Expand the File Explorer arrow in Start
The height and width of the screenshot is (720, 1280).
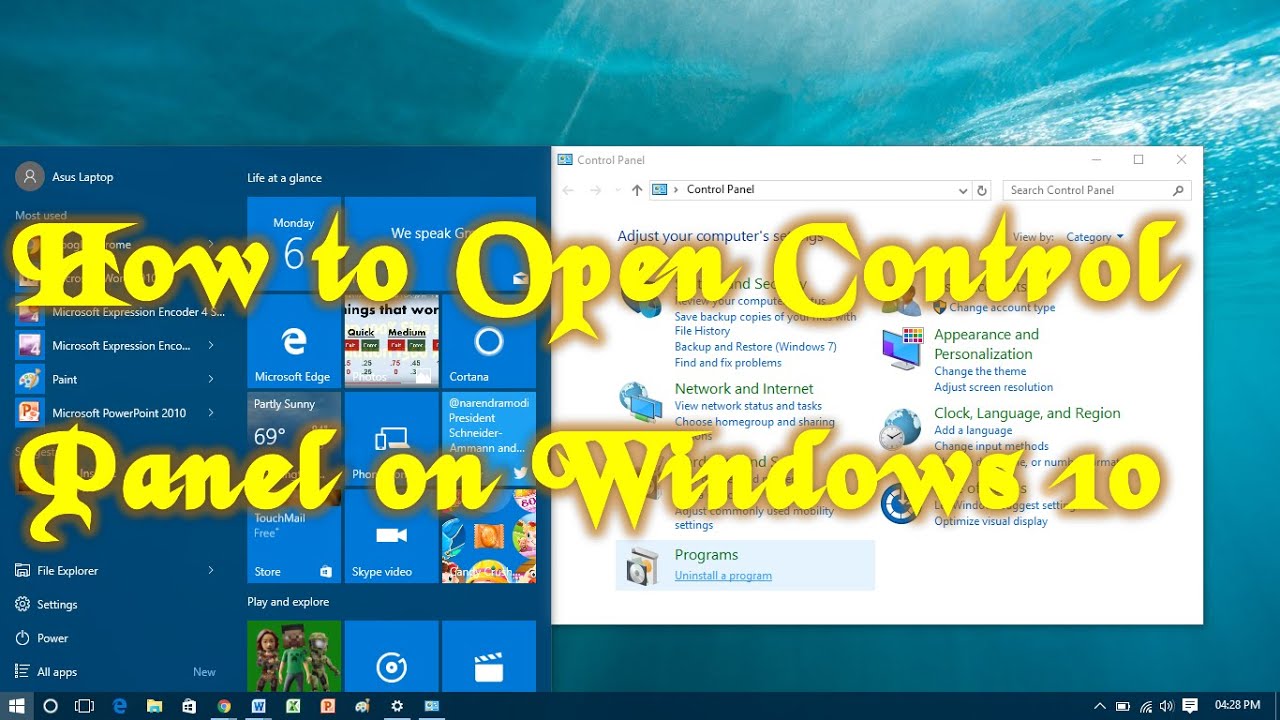tap(211, 570)
